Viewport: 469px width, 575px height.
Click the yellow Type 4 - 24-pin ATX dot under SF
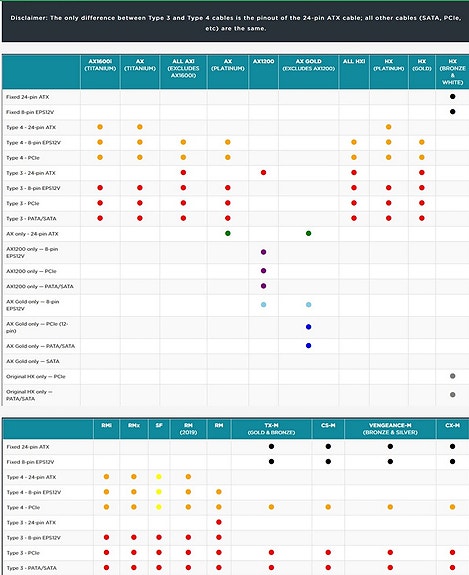click(x=159, y=477)
